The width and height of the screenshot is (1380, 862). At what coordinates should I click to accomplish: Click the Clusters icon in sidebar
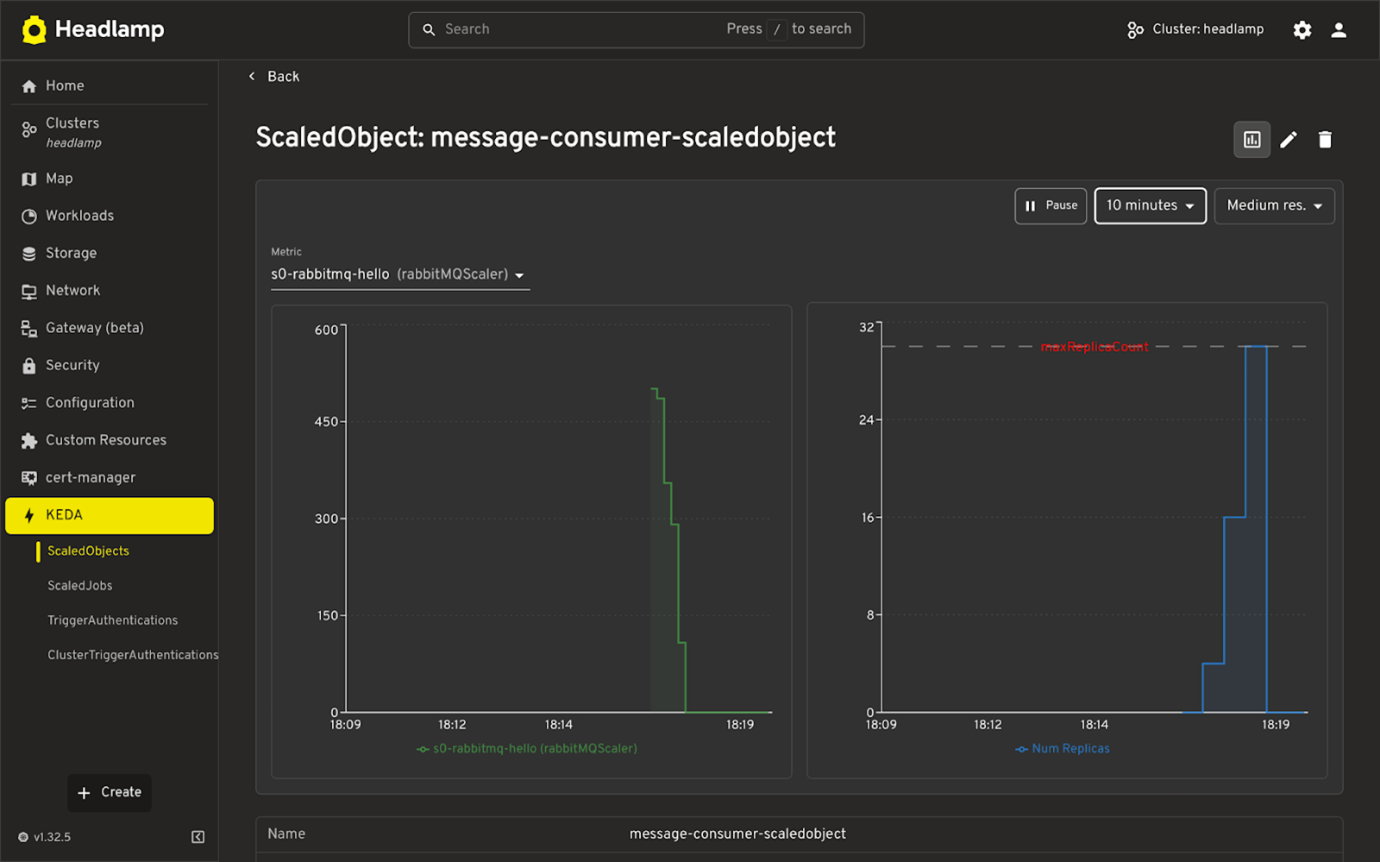(x=29, y=130)
